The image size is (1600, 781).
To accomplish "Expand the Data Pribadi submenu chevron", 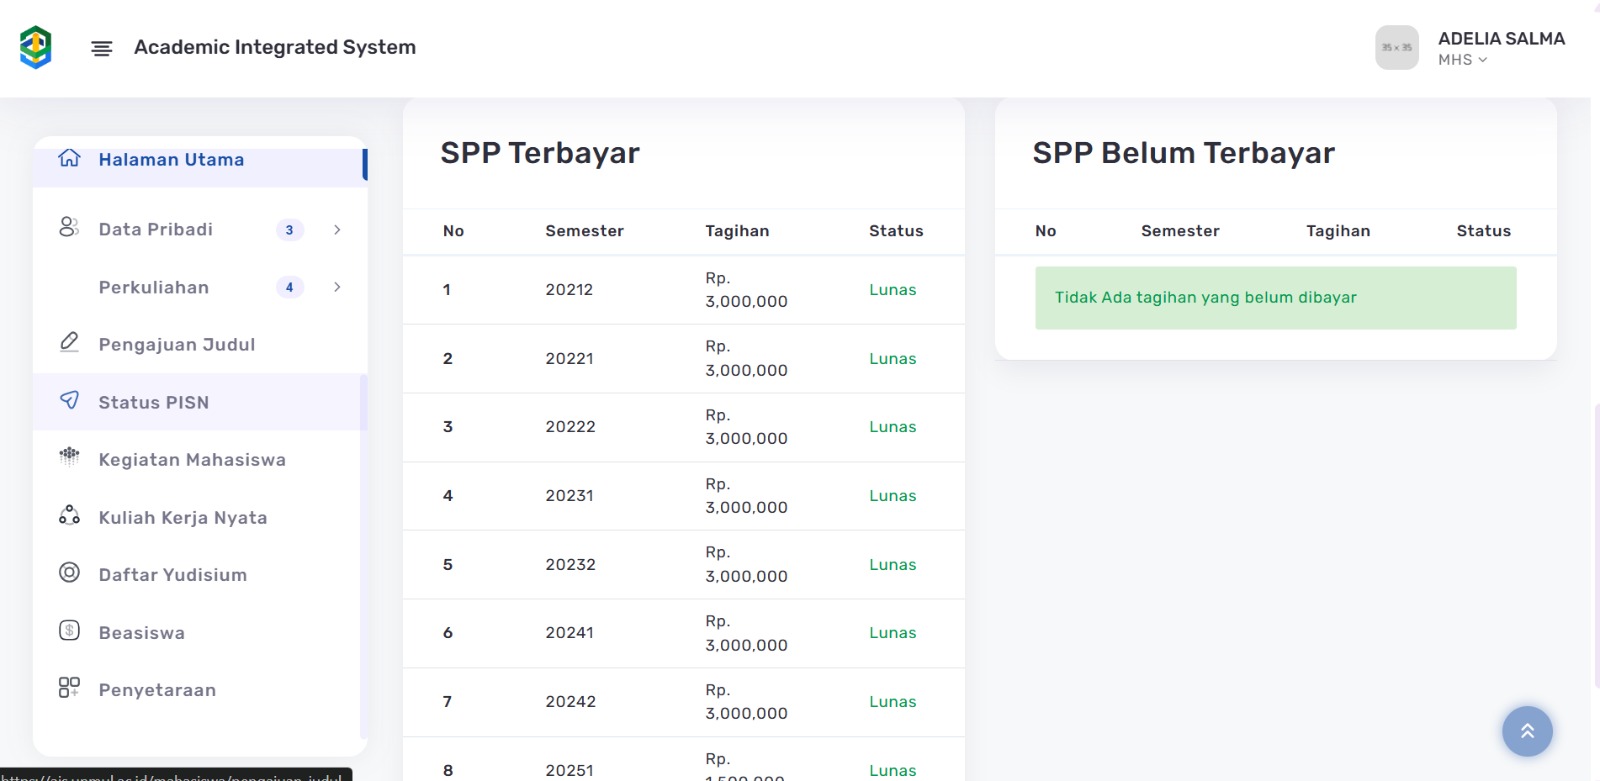I will click(337, 230).
